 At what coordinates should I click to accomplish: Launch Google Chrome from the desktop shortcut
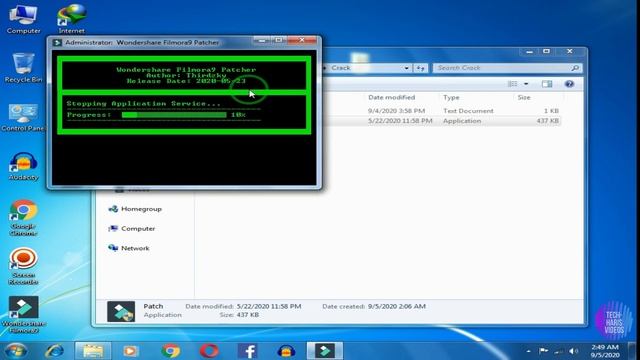[x=23, y=218]
